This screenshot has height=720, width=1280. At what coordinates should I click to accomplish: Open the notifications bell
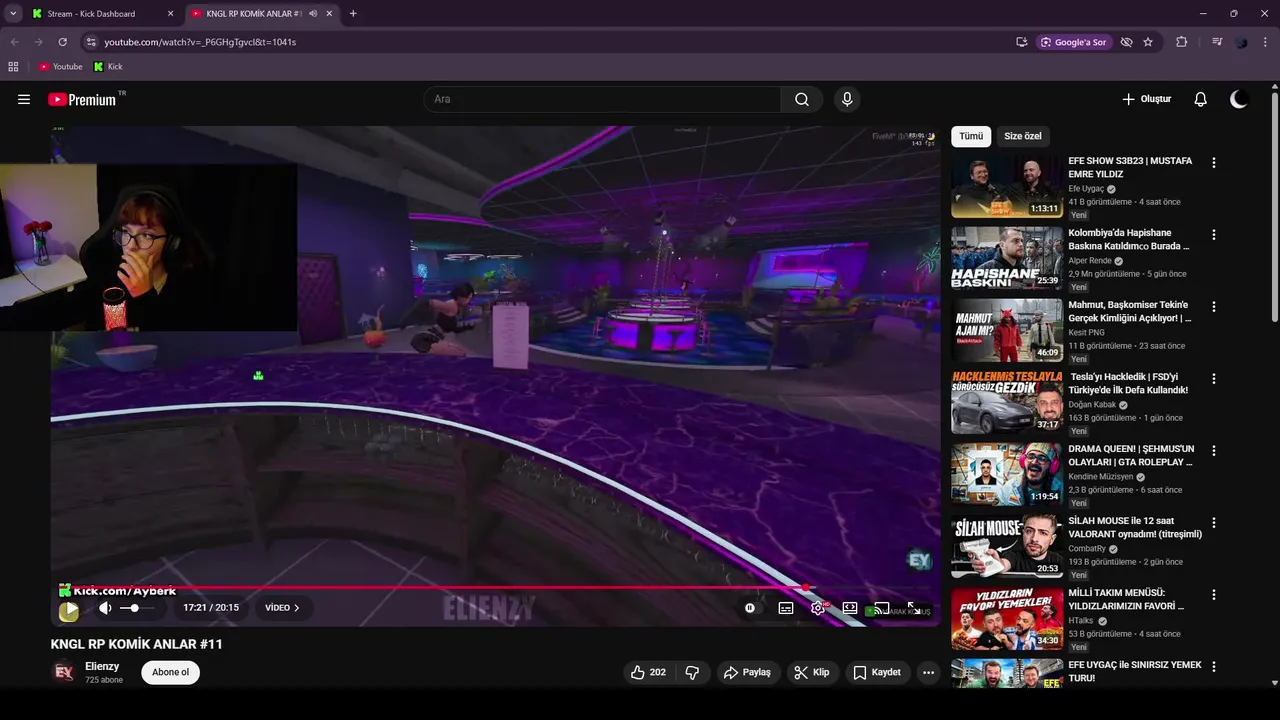pyautogui.click(x=1201, y=99)
